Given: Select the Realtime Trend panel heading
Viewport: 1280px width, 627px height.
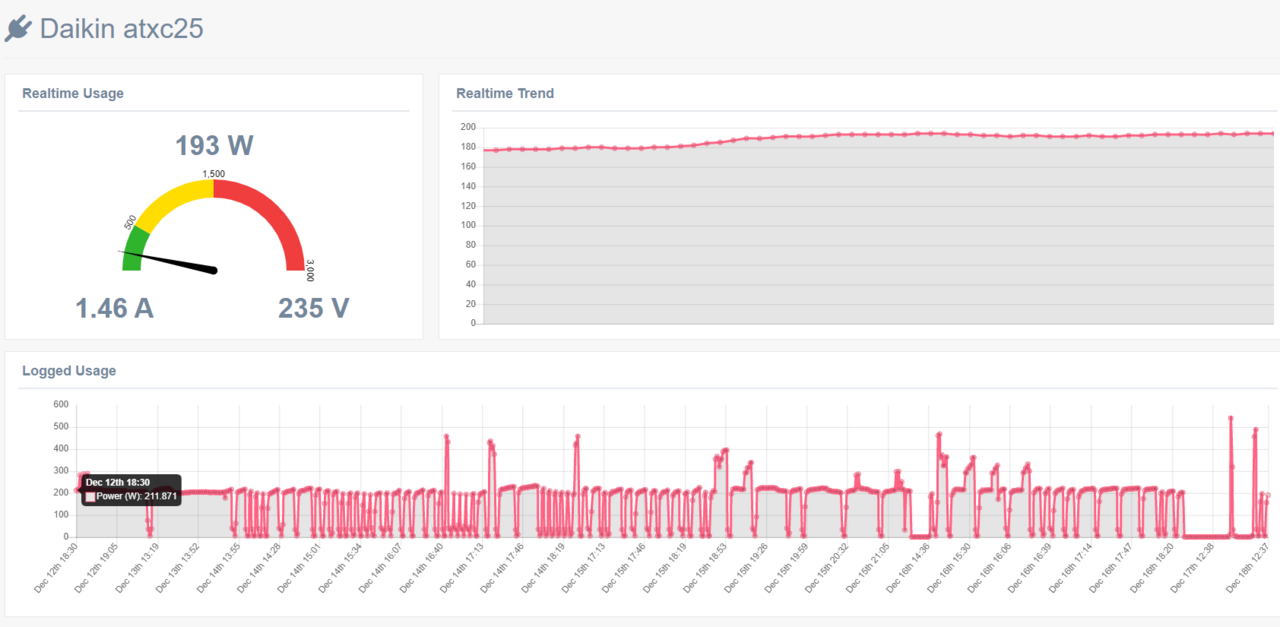Looking at the screenshot, I should click(505, 93).
